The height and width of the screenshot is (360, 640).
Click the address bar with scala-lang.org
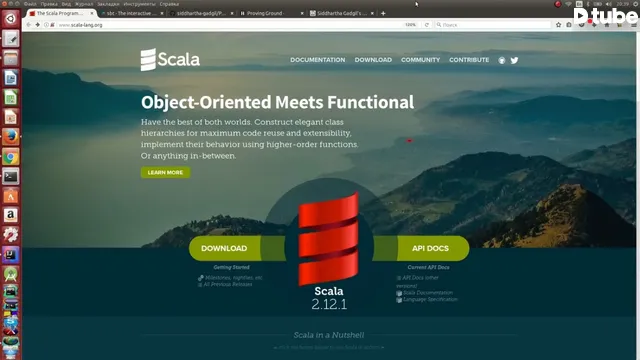(x=229, y=25)
